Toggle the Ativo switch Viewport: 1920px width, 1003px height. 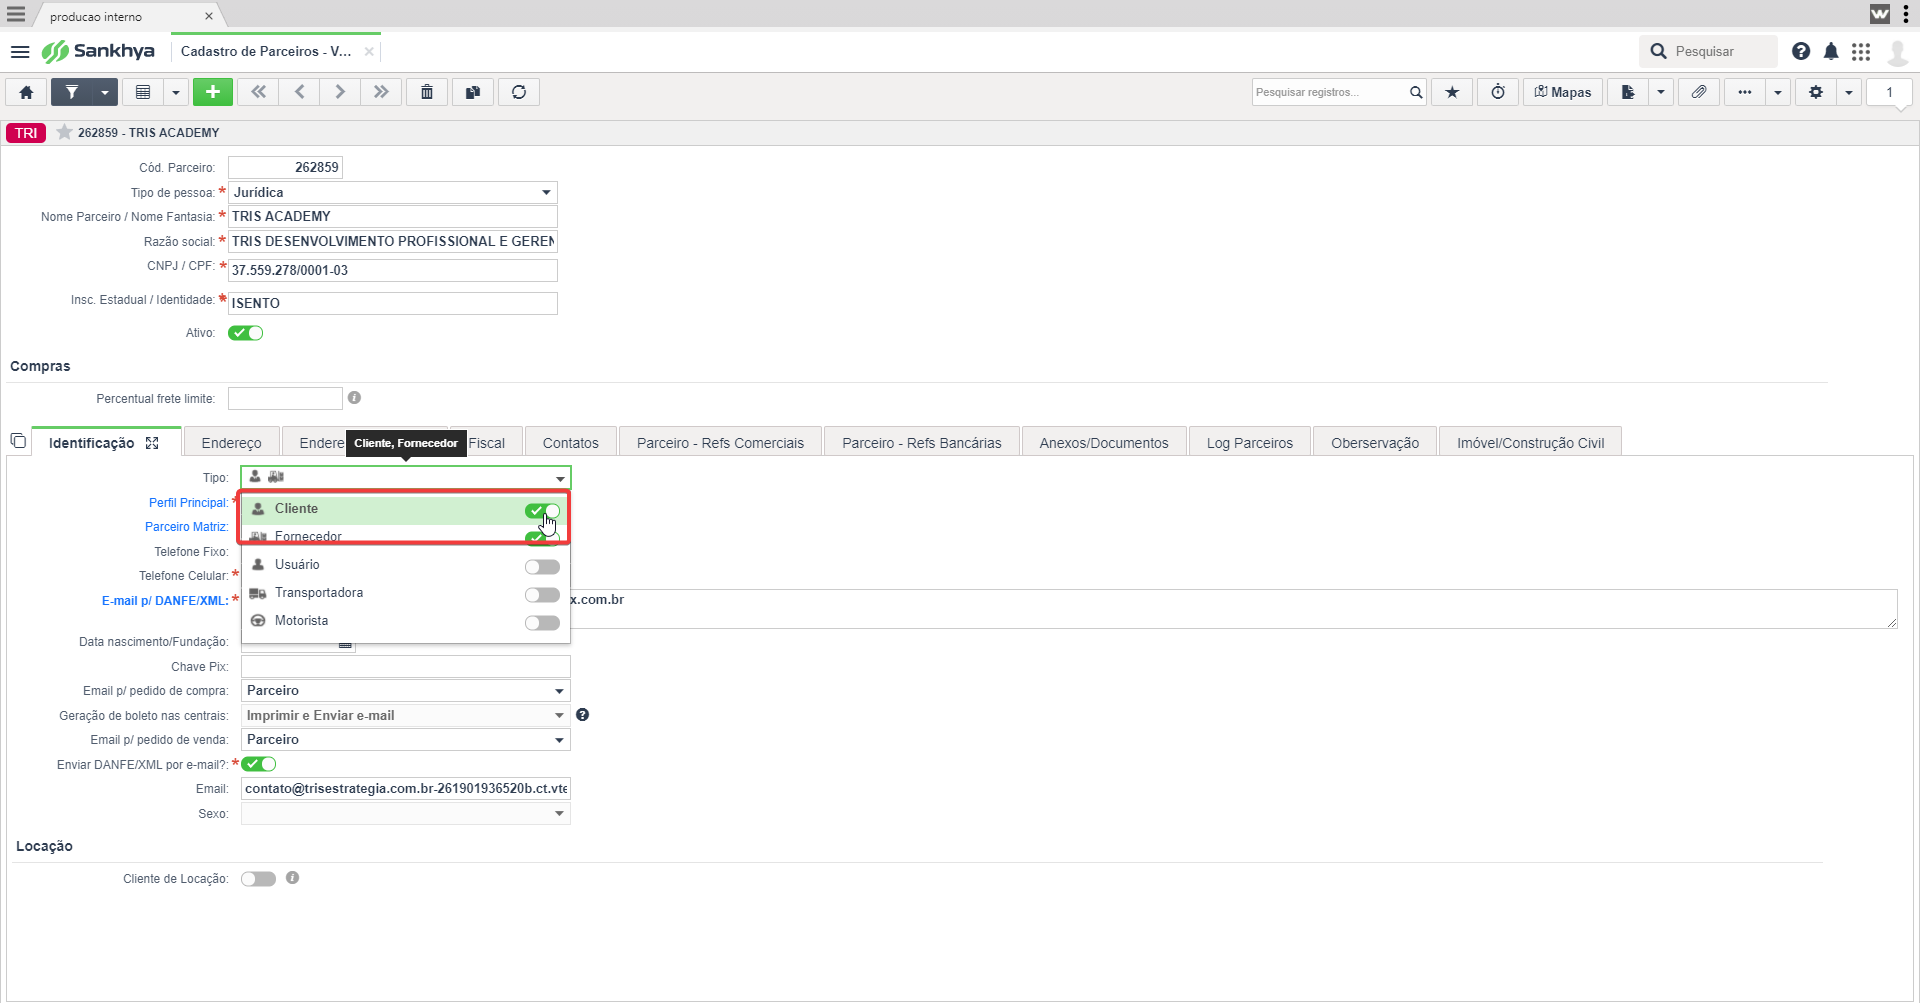246,333
